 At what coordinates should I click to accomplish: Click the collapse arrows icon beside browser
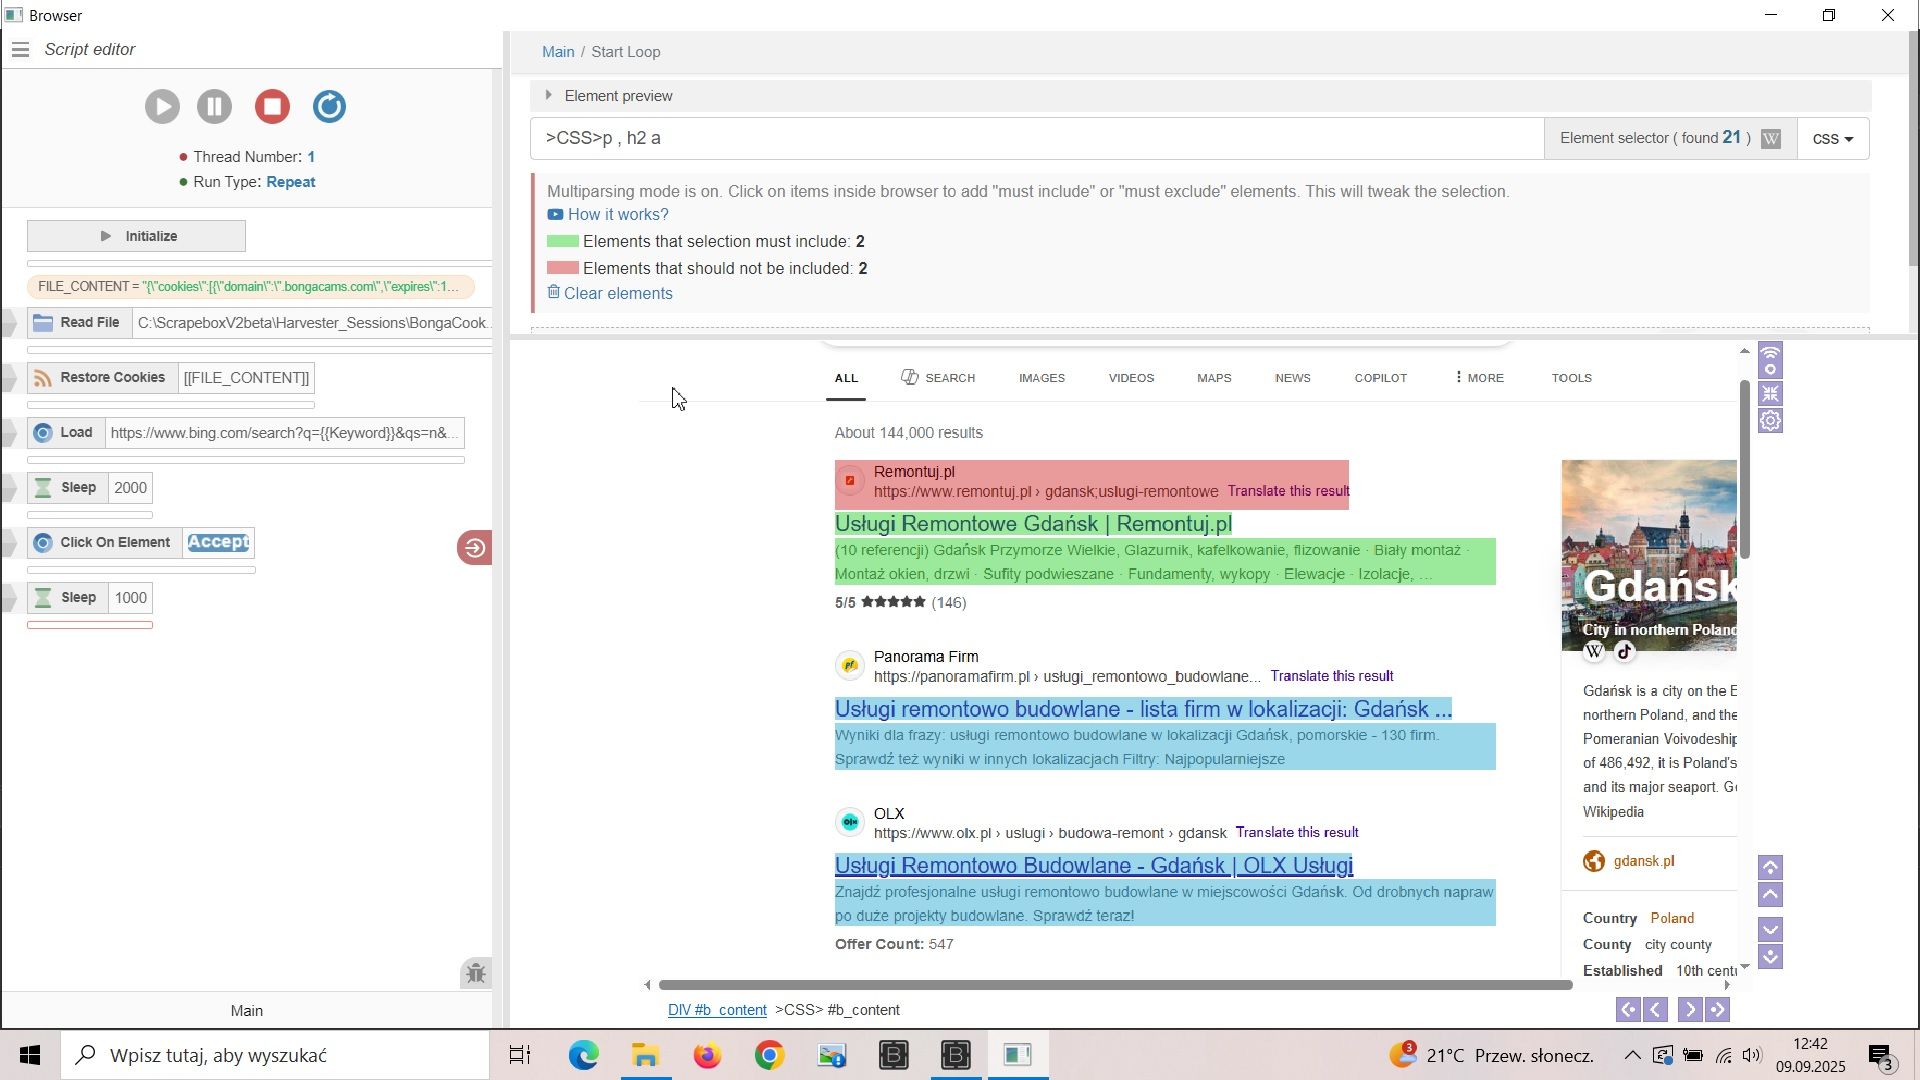[x=1771, y=394]
